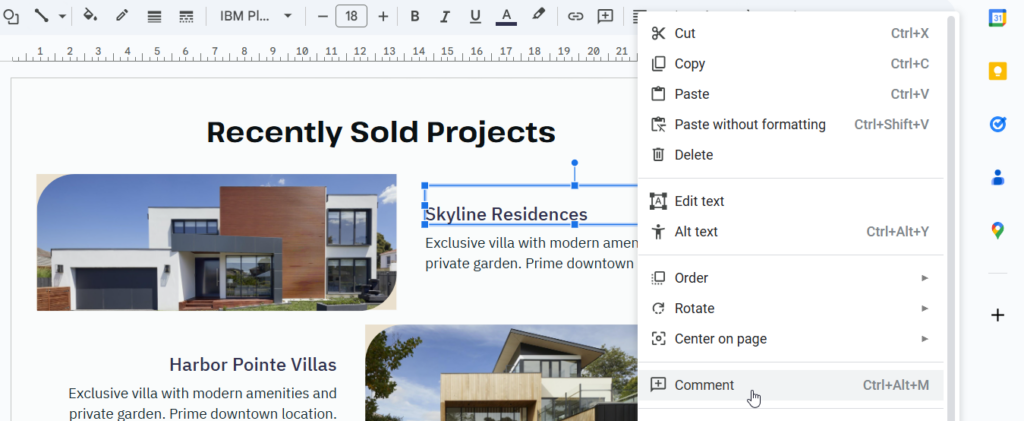Open the border dash style tool
Screen dimensions: 1024x421
pos(185,16)
